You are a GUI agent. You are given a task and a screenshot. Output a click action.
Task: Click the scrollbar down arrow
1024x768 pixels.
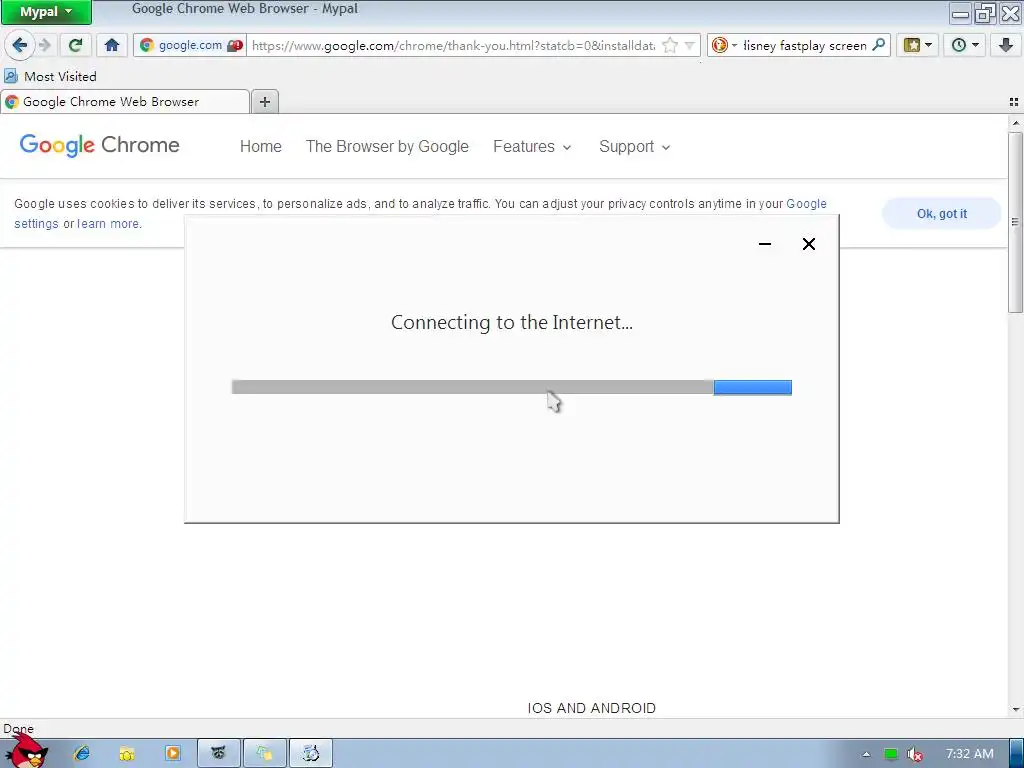click(1015, 709)
